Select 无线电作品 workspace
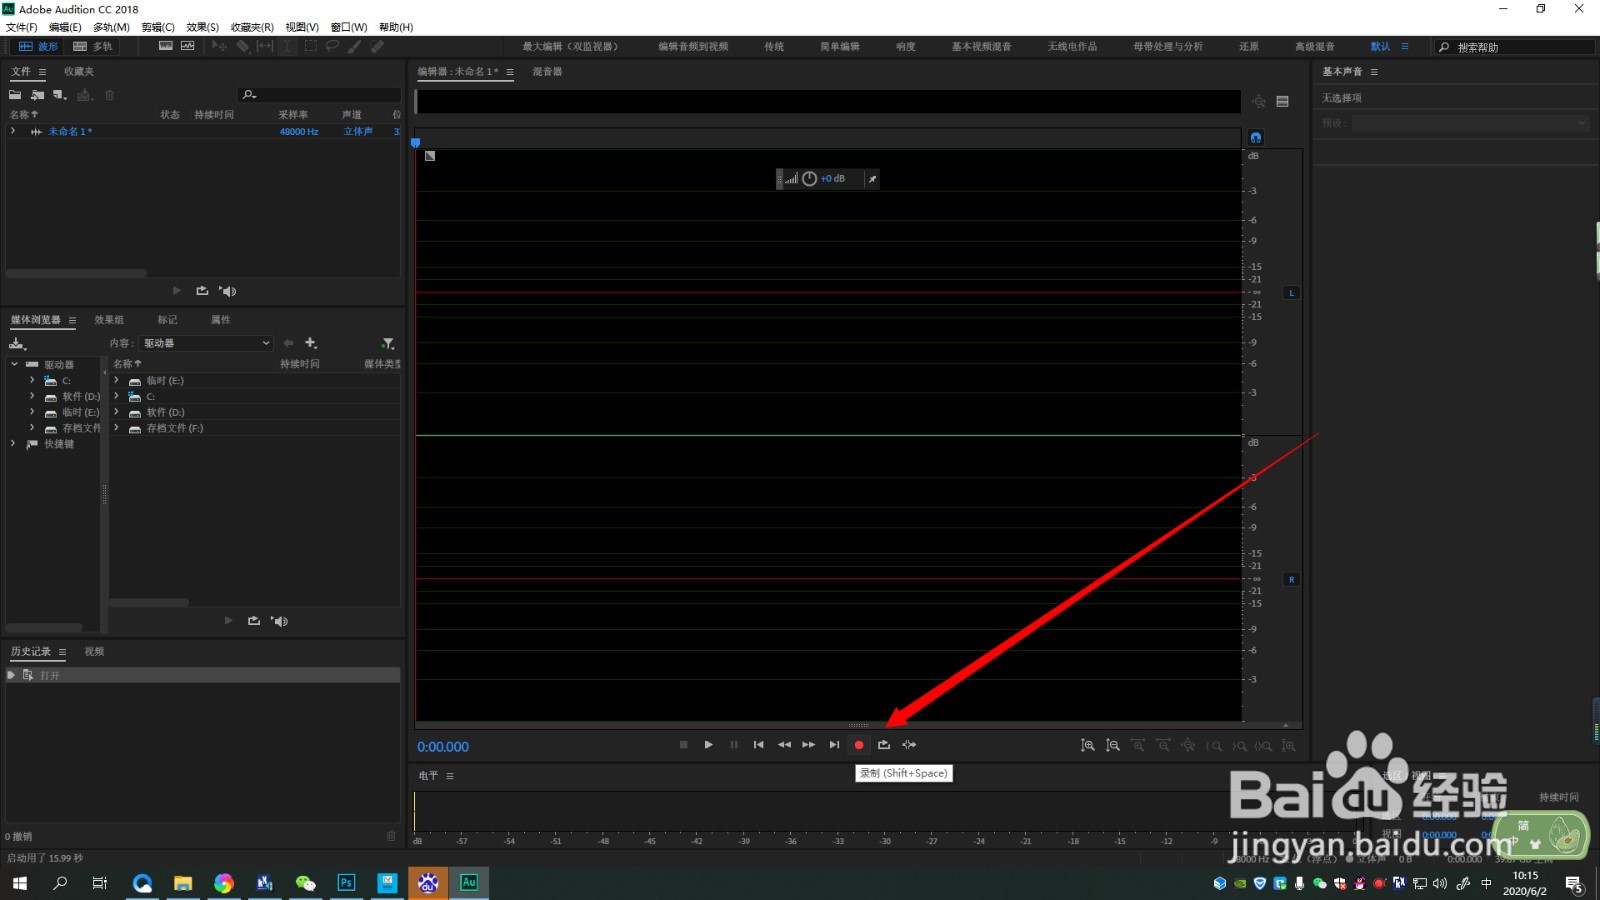This screenshot has height=900, width=1600. 1072,47
